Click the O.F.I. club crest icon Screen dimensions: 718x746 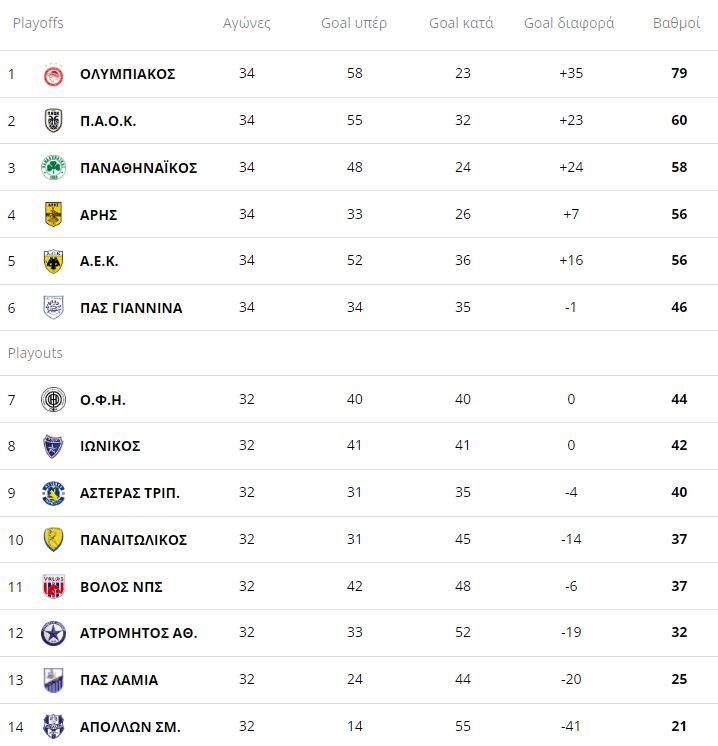(54, 400)
